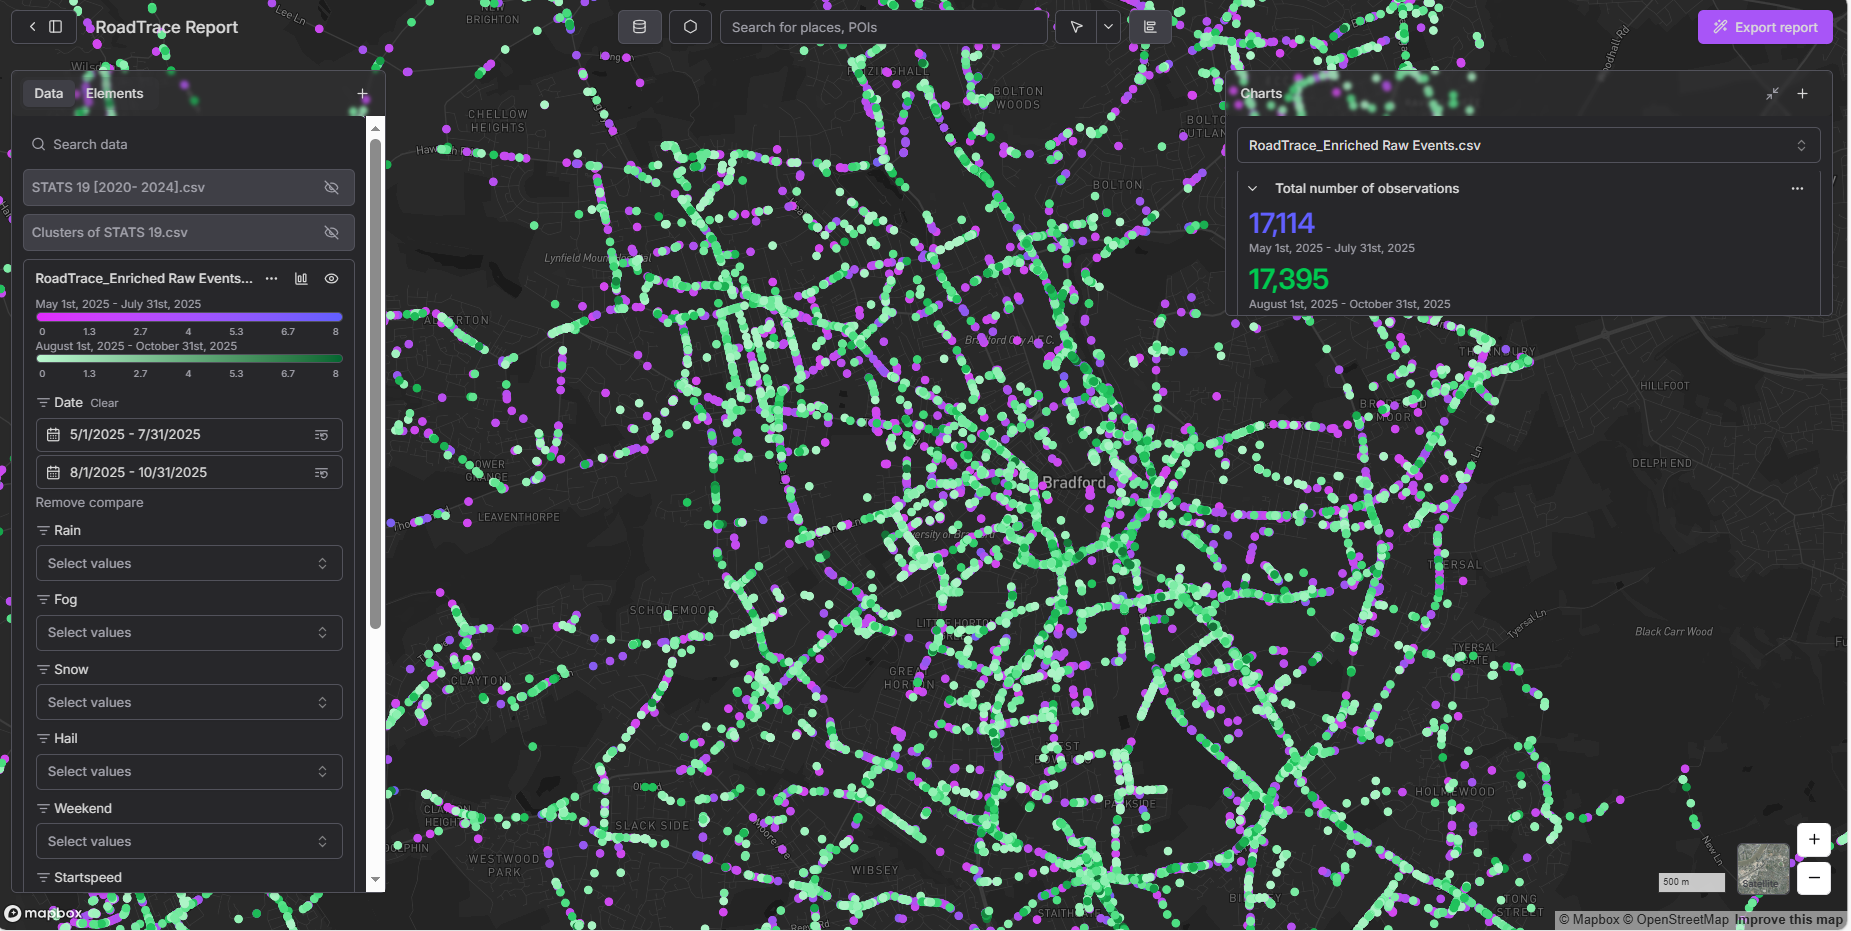The width and height of the screenshot is (1851, 931).
Task: Click the data panel scrollbar up arrow
Action: pos(375,128)
